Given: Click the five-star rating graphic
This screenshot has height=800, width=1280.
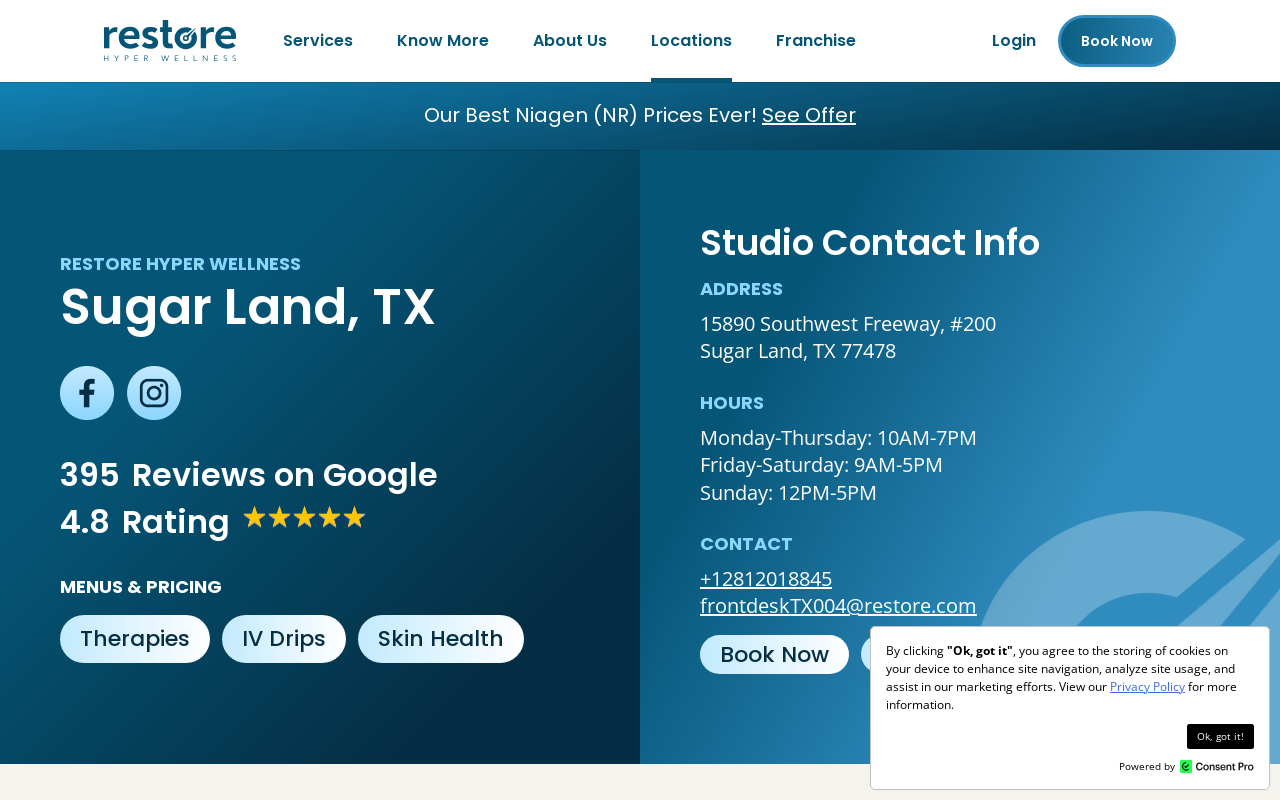Looking at the screenshot, I should (x=304, y=518).
